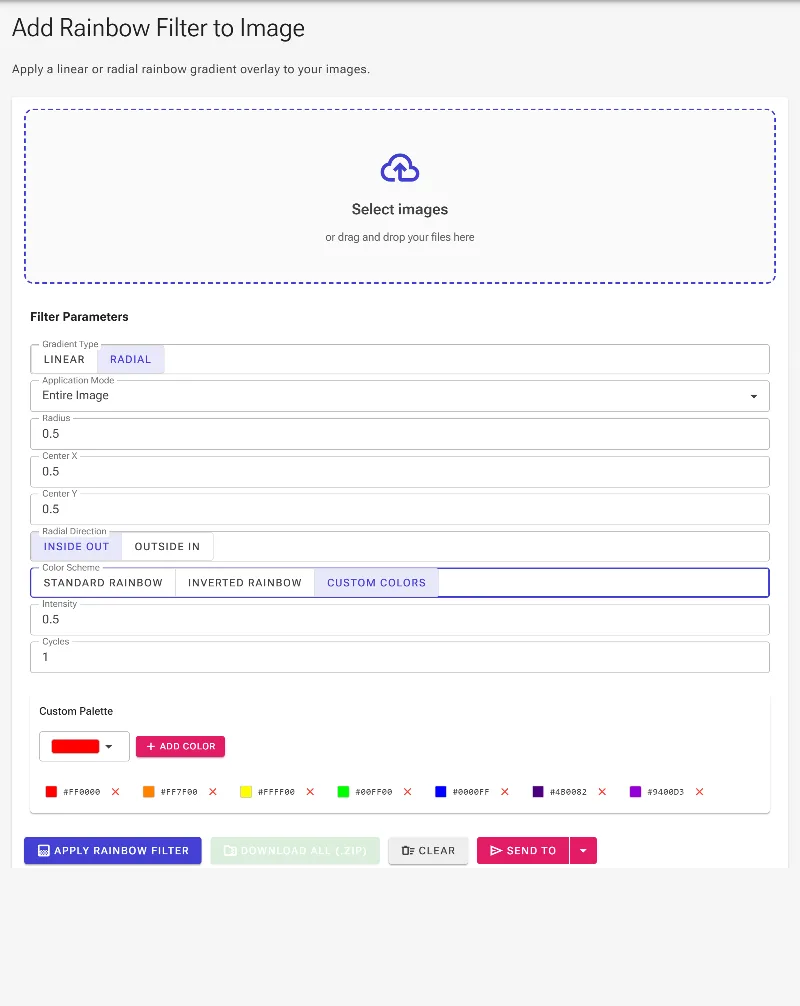Focus the Center X input field

point(400,472)
